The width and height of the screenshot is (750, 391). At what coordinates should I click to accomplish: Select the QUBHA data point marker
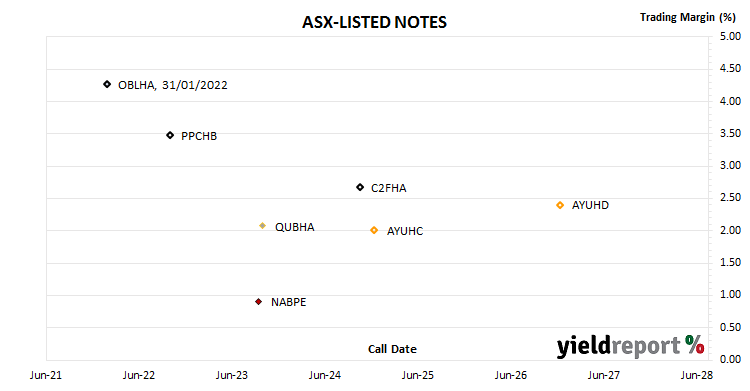(x=263, y=225)
